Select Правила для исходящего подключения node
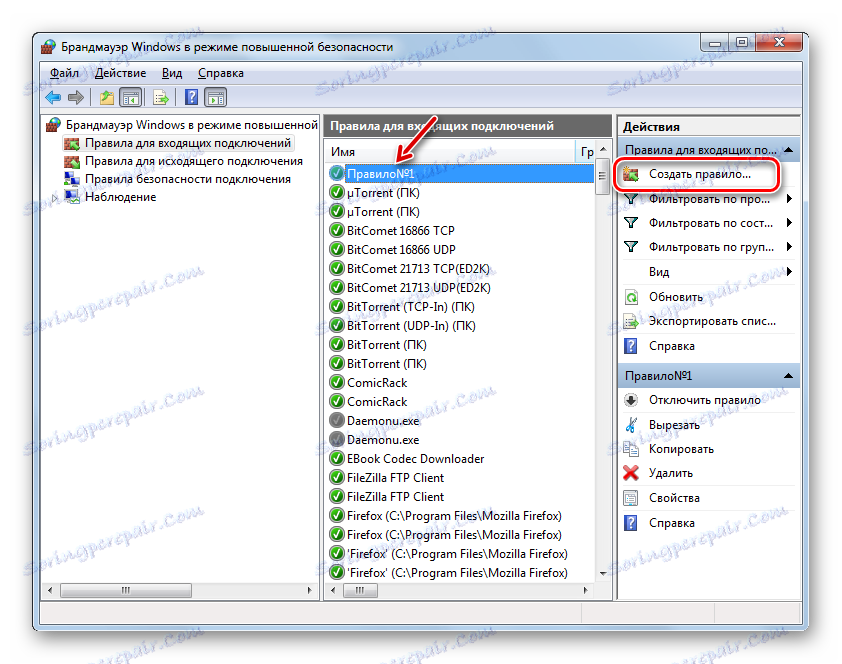 [x=194, y=161]
